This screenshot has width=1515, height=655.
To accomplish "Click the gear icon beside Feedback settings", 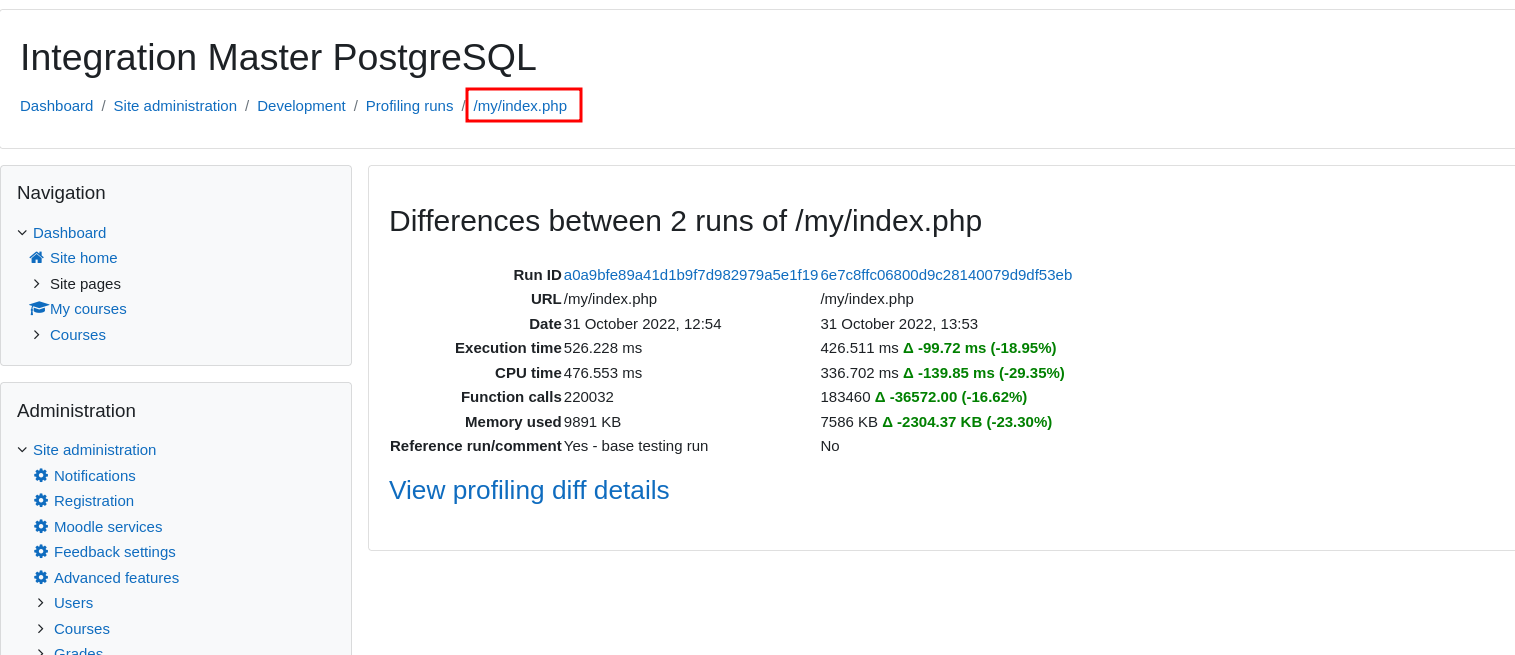I will (x=41, y=552).
